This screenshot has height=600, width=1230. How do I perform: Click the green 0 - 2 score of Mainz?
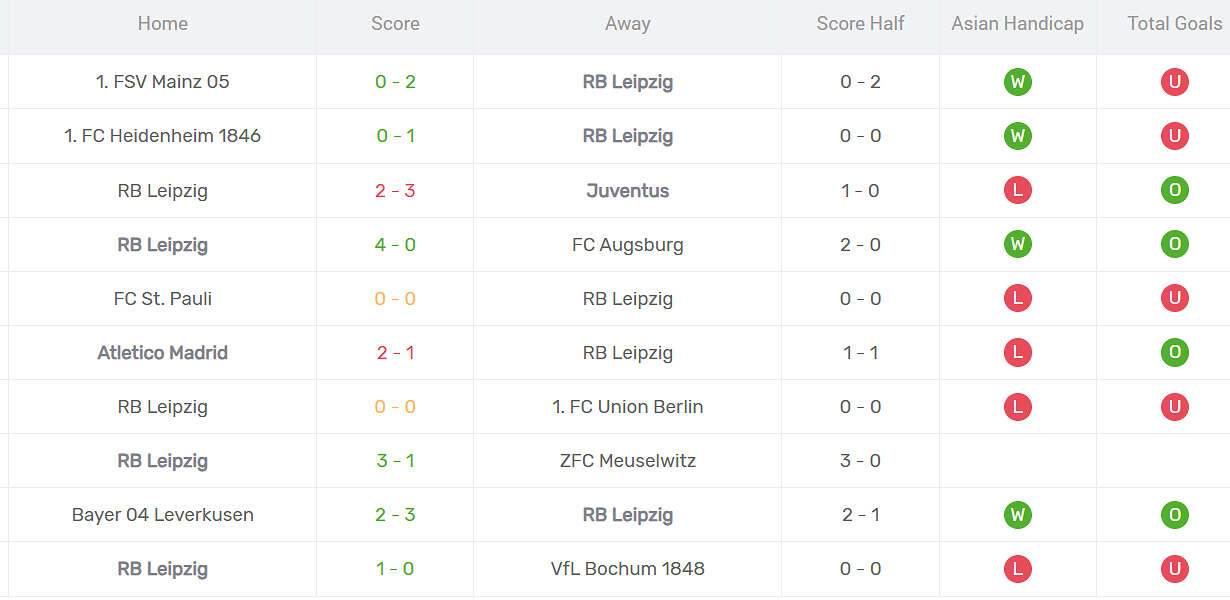[394, 82]
